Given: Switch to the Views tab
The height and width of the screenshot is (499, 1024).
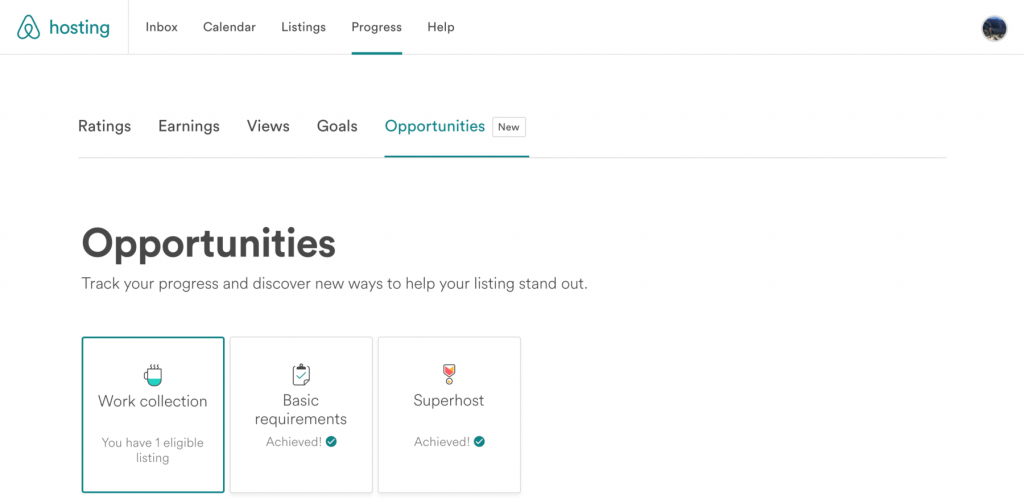Looking at the screenshot, I should pyautogui.click(x=268, y=126).
